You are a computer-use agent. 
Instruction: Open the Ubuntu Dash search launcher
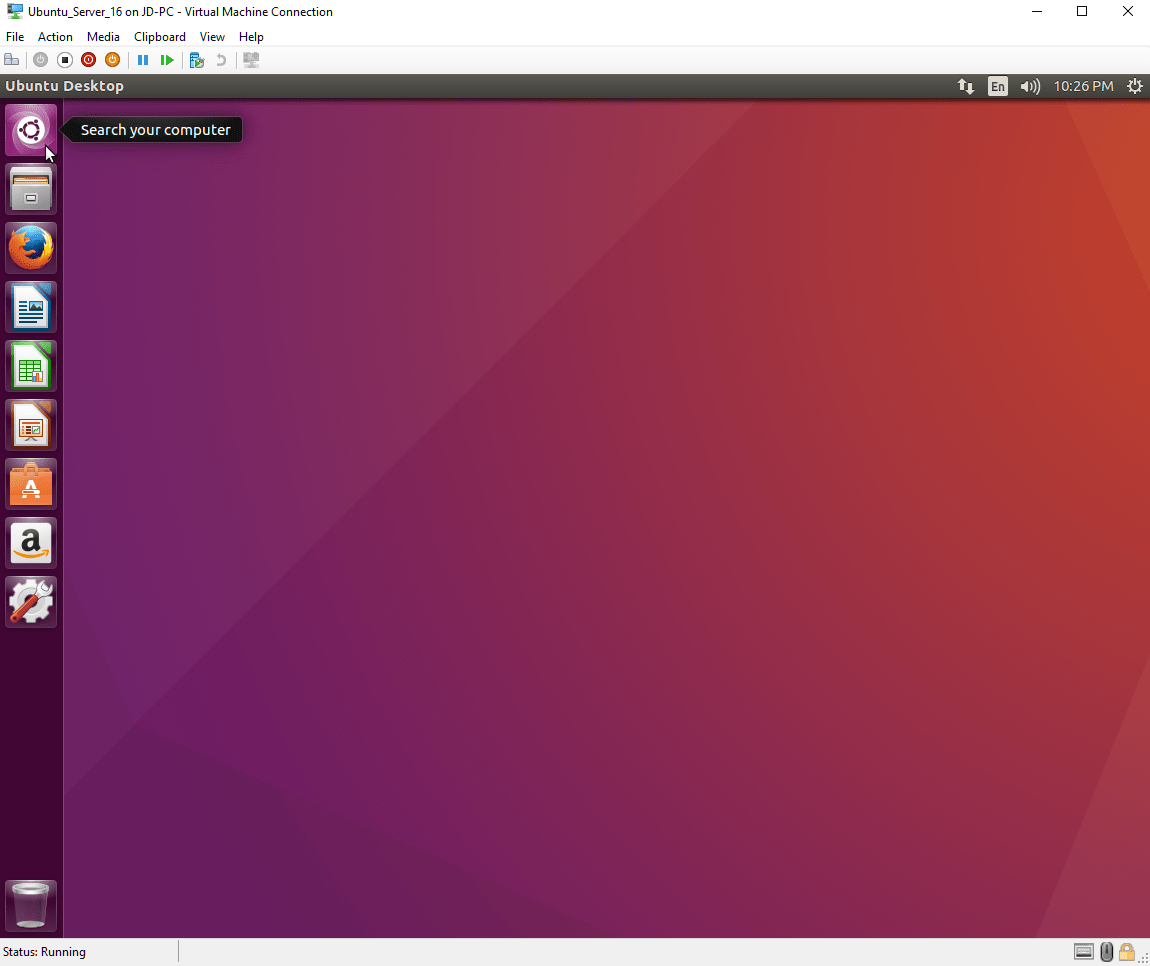tap(31, 130)
